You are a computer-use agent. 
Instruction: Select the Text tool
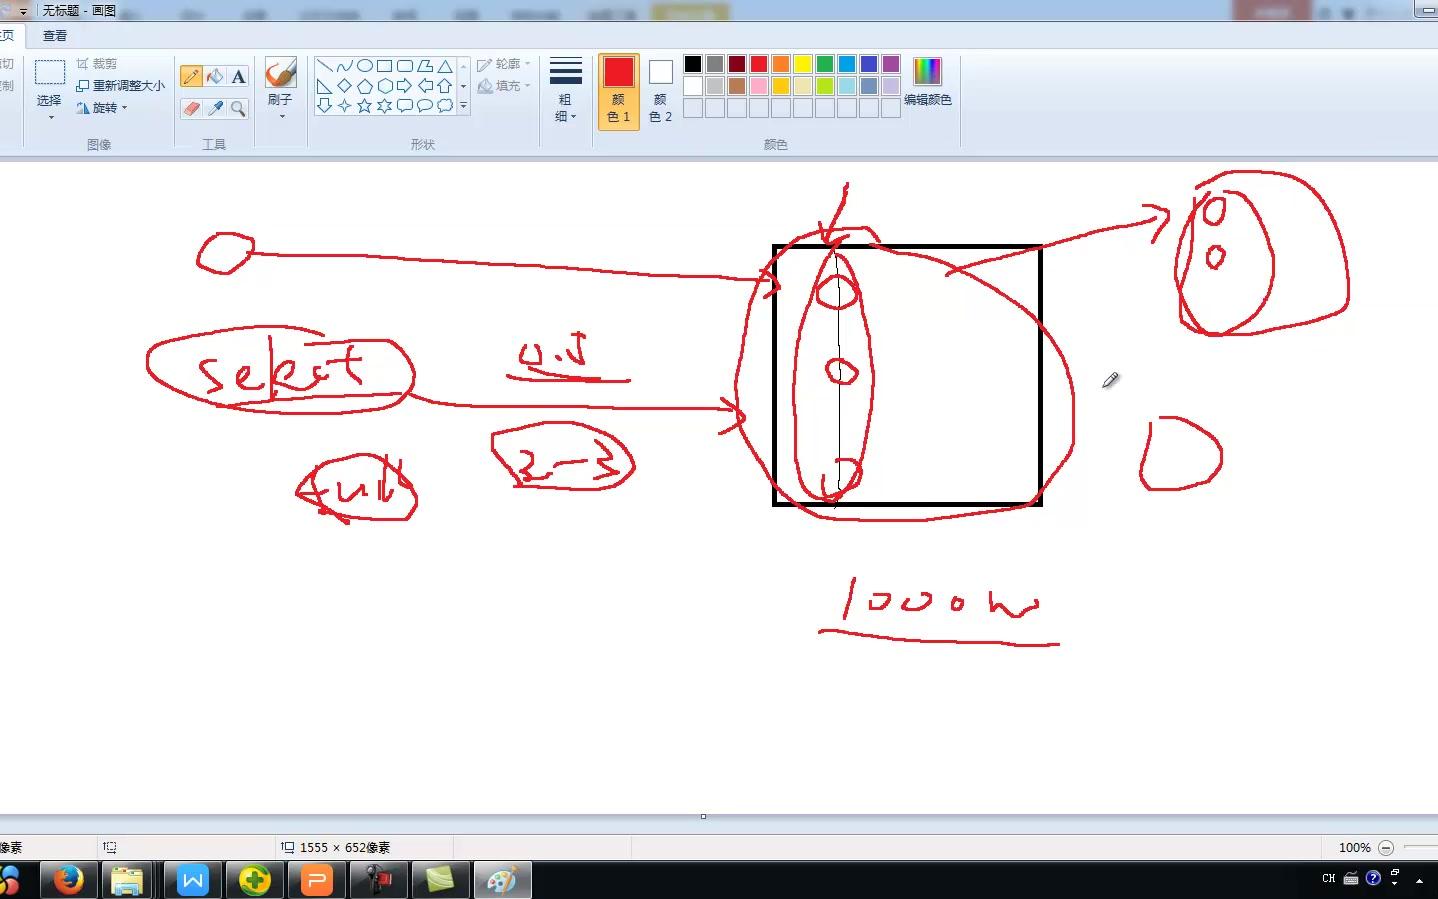238,77
